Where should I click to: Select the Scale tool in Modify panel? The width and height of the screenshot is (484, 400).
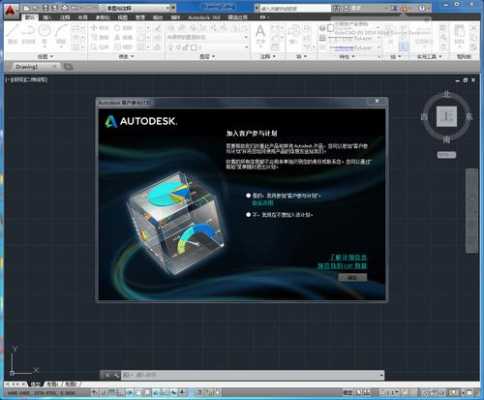123,47
